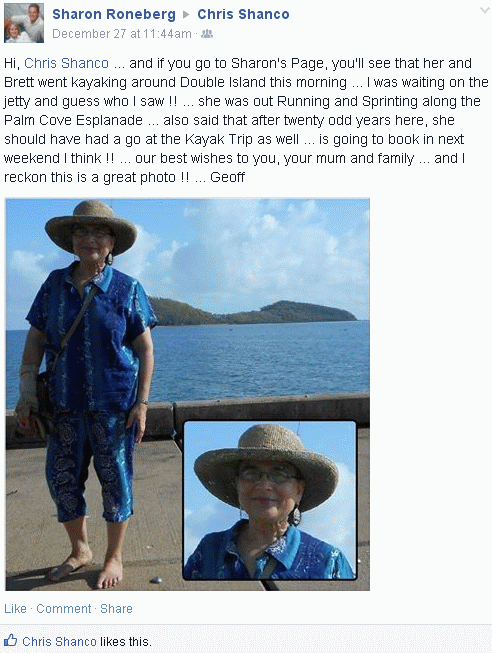Screen dimensions: 492x653
Task: Like this post
Action: [15, 608]
